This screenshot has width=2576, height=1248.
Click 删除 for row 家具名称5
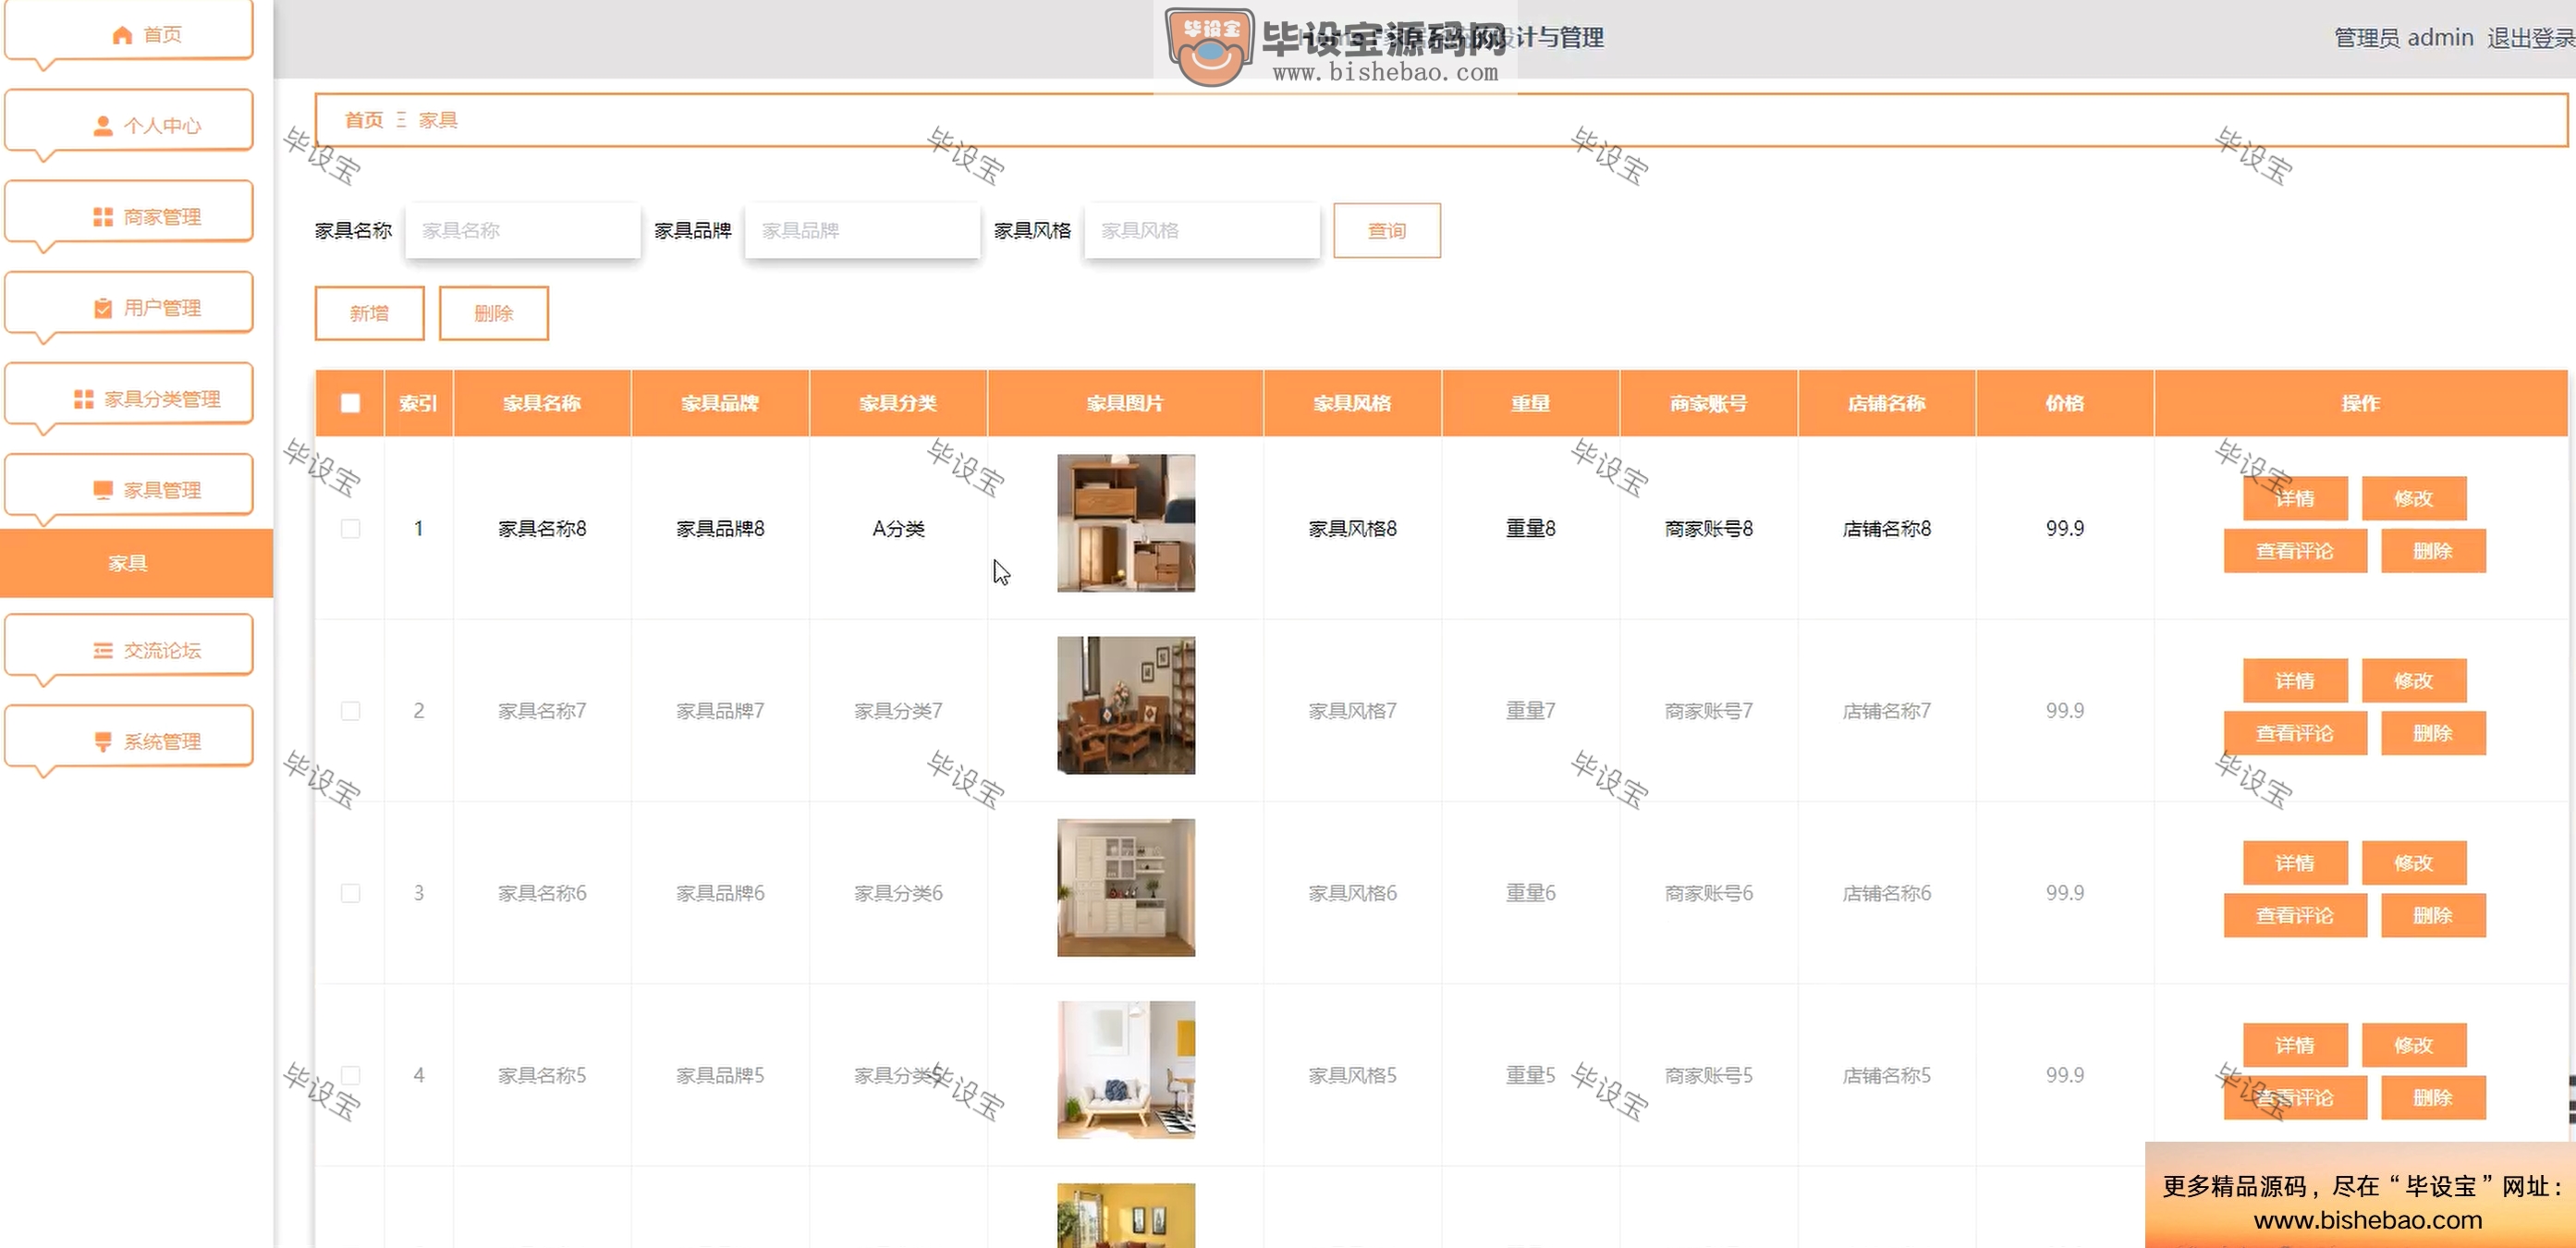click(x=2433, y=1098)
